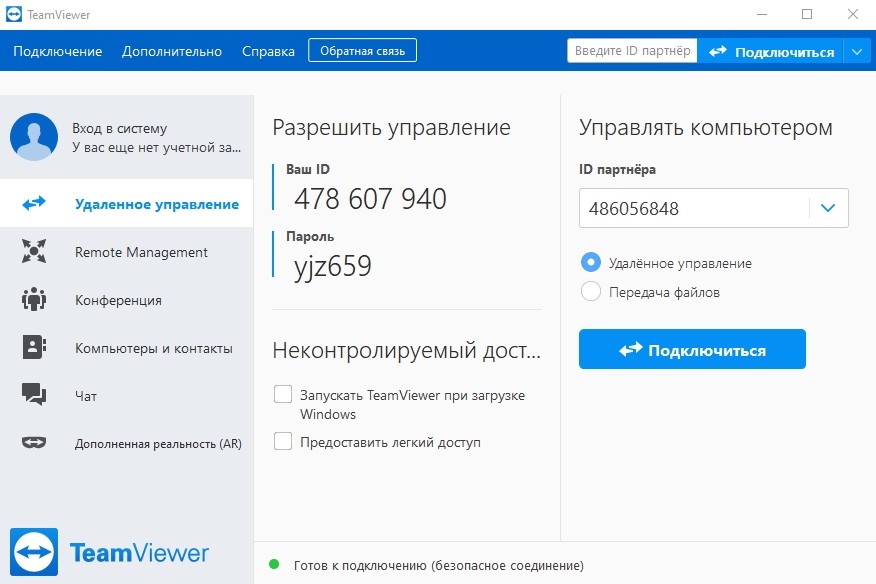The image size is (876, 584).
Task: Click the large blue Подключиться button
Action: [692, 350]
